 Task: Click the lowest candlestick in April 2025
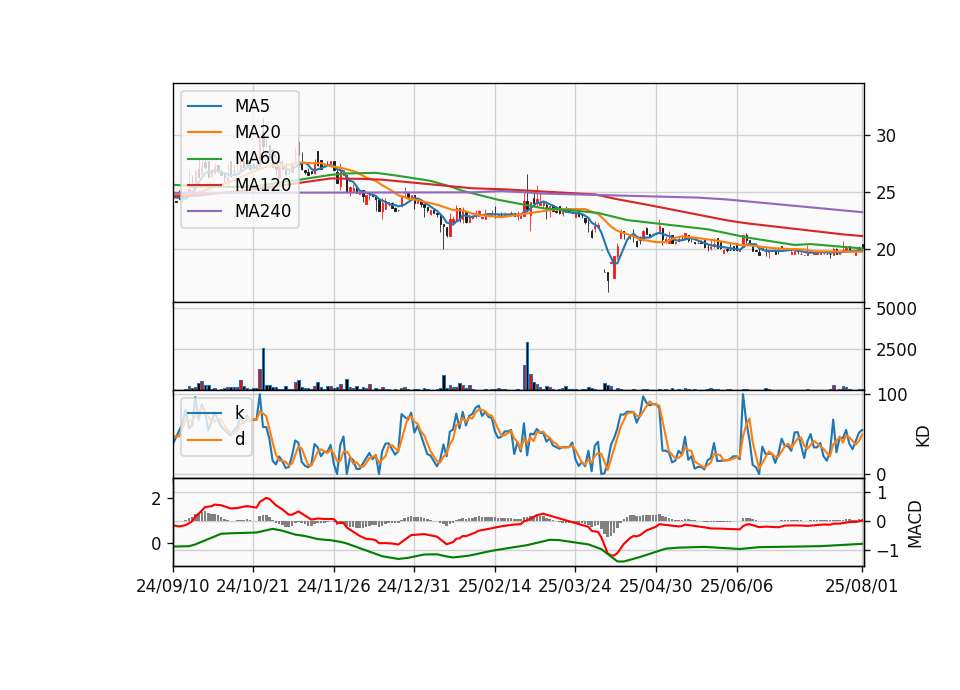point(608,281)
